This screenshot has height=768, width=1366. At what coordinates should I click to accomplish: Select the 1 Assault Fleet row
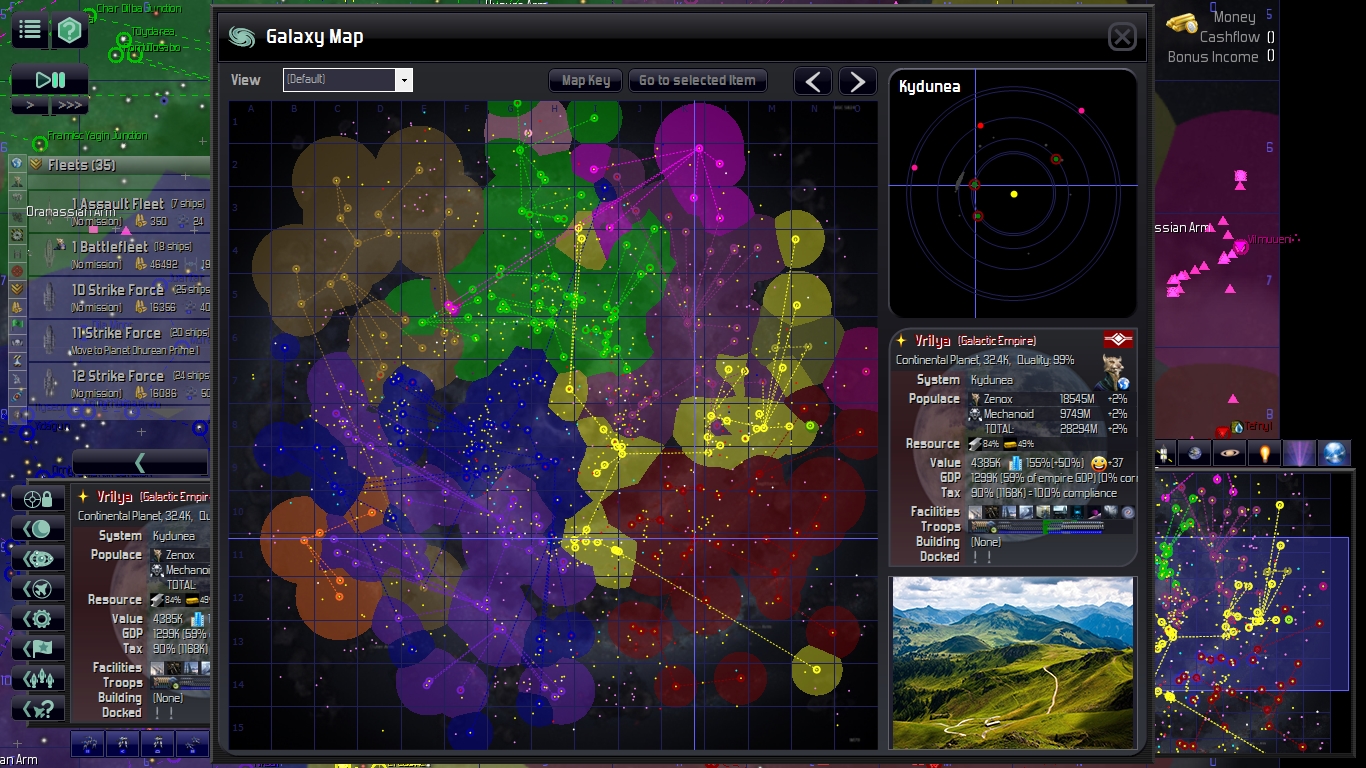[119, 211]
